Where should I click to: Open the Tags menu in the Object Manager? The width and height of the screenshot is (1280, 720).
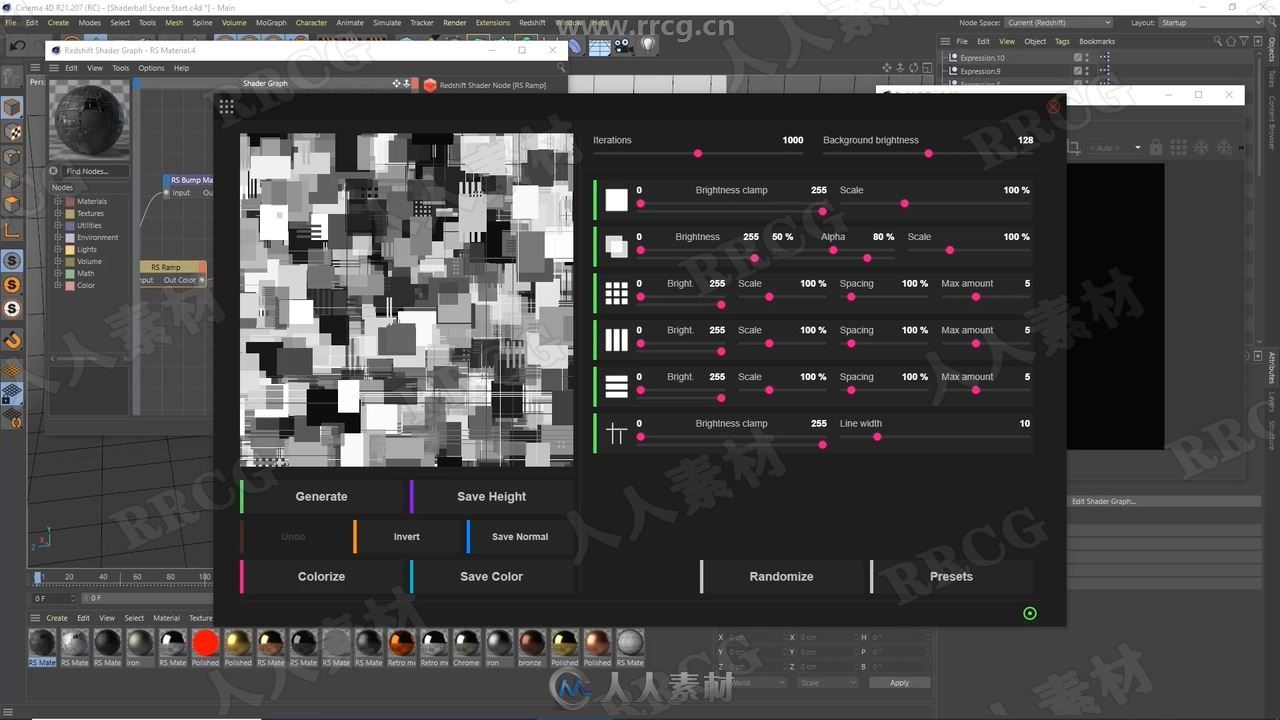pos(1062,41)
